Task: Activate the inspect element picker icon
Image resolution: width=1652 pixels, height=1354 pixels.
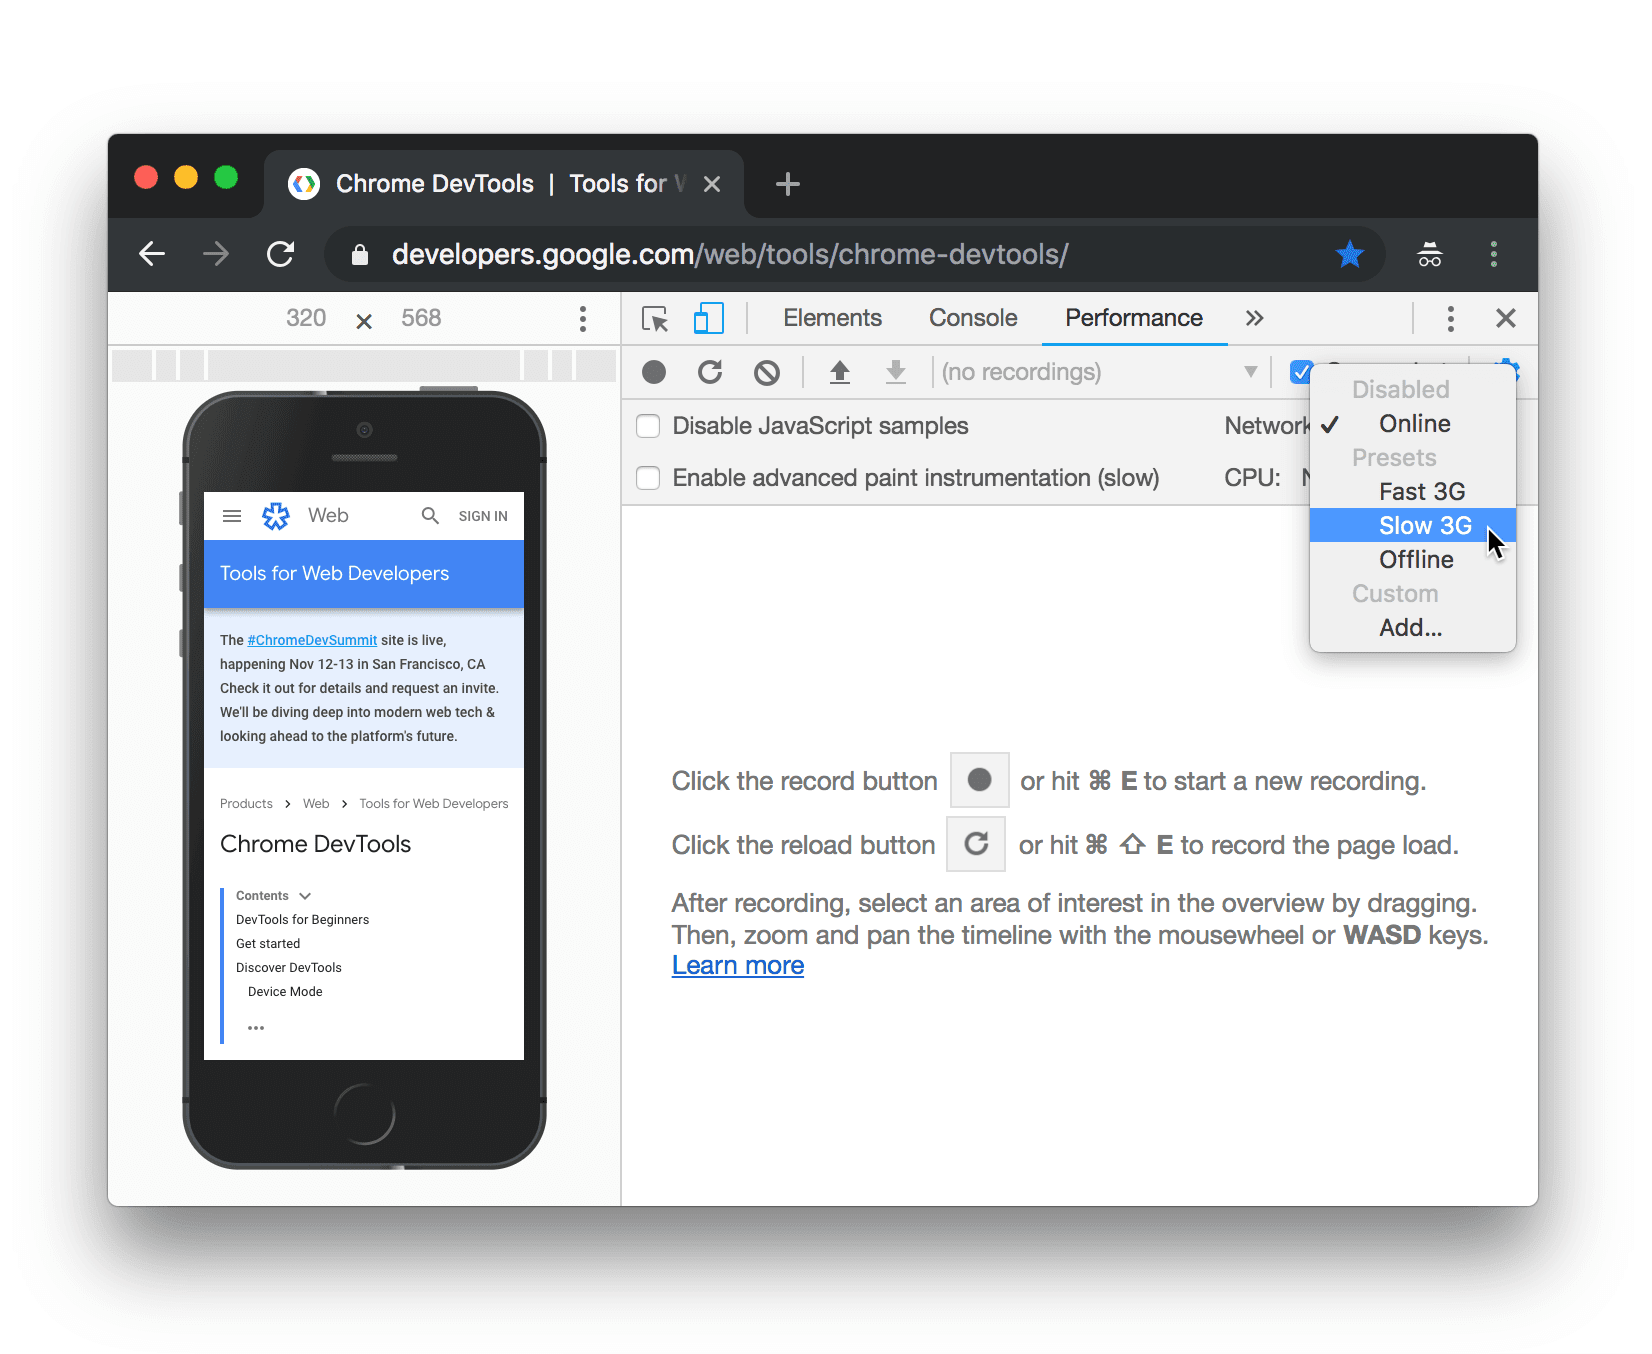Action: pyautogui.click(x=655, y=319)
